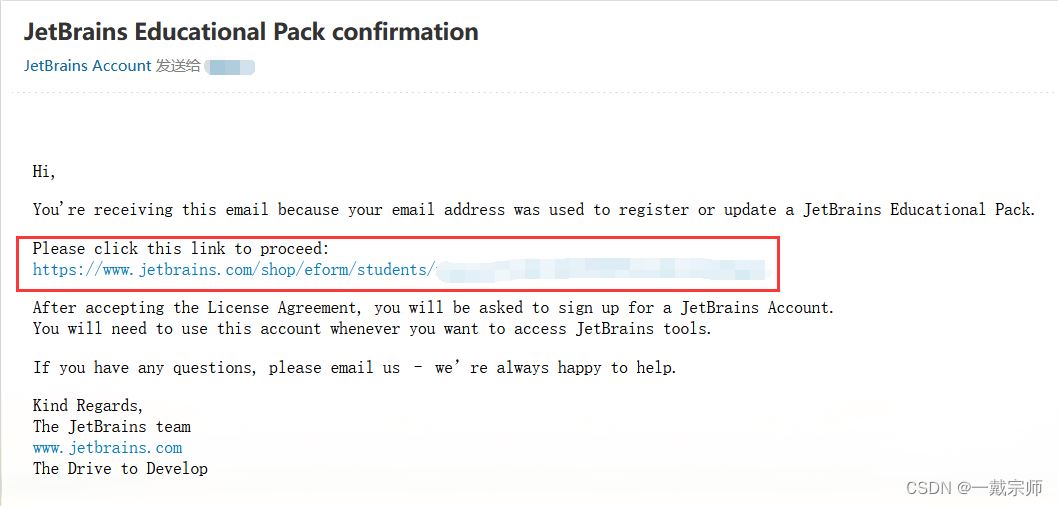Visit www.jetbrains.com link in signature

pyautogui.click(x=107, y=448)
